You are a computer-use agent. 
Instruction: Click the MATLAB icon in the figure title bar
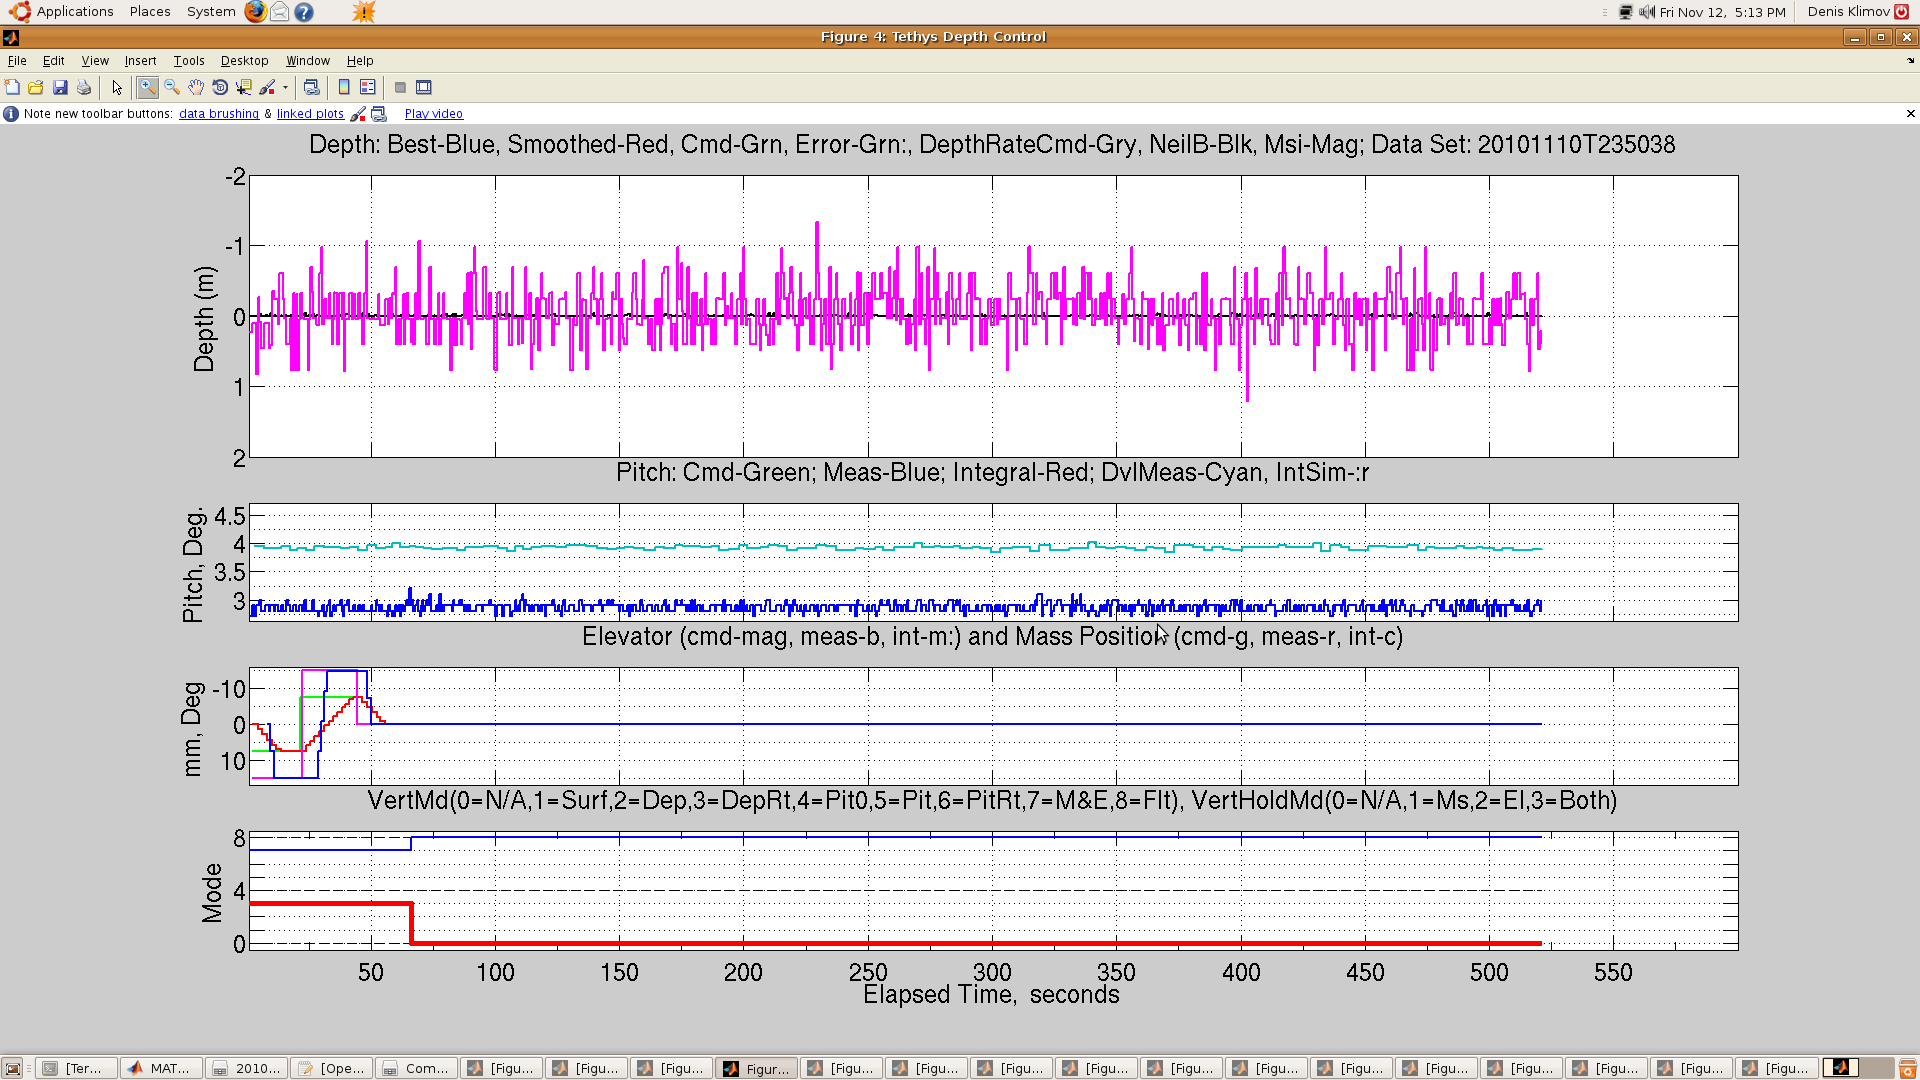point(11,37)
